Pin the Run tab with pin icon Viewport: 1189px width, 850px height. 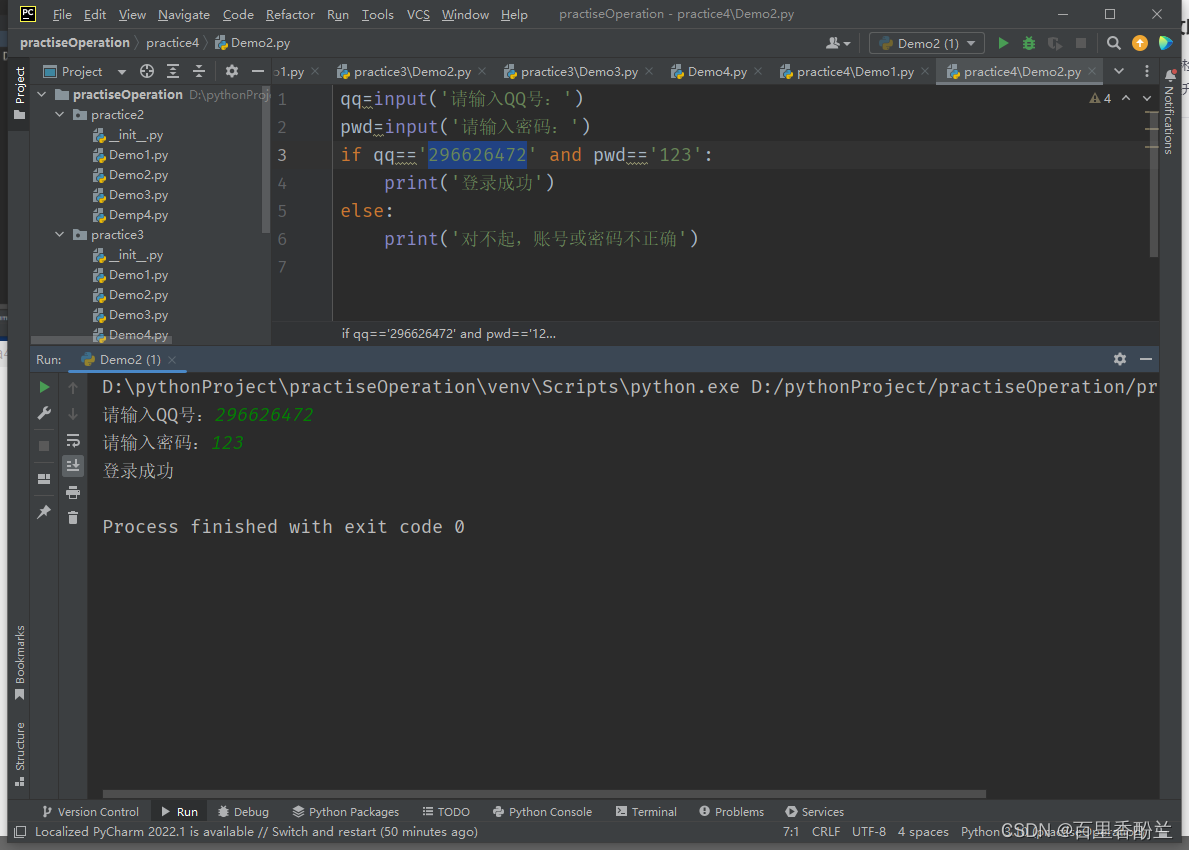(x=44, y=512)
